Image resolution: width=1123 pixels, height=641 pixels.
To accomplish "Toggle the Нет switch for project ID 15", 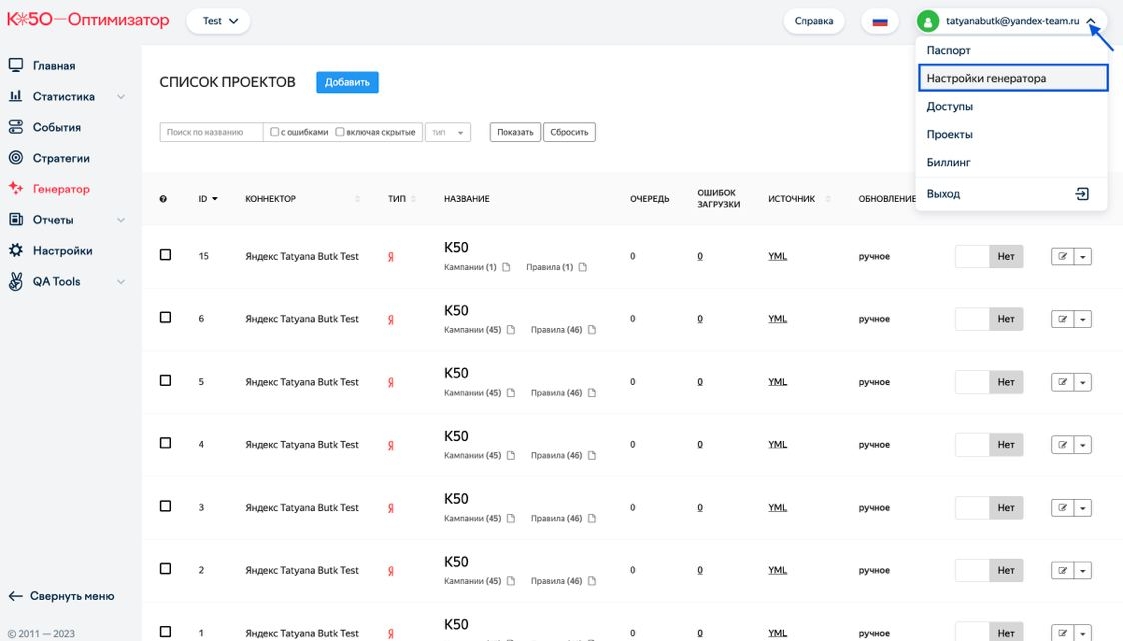I will tap(989, 257).
